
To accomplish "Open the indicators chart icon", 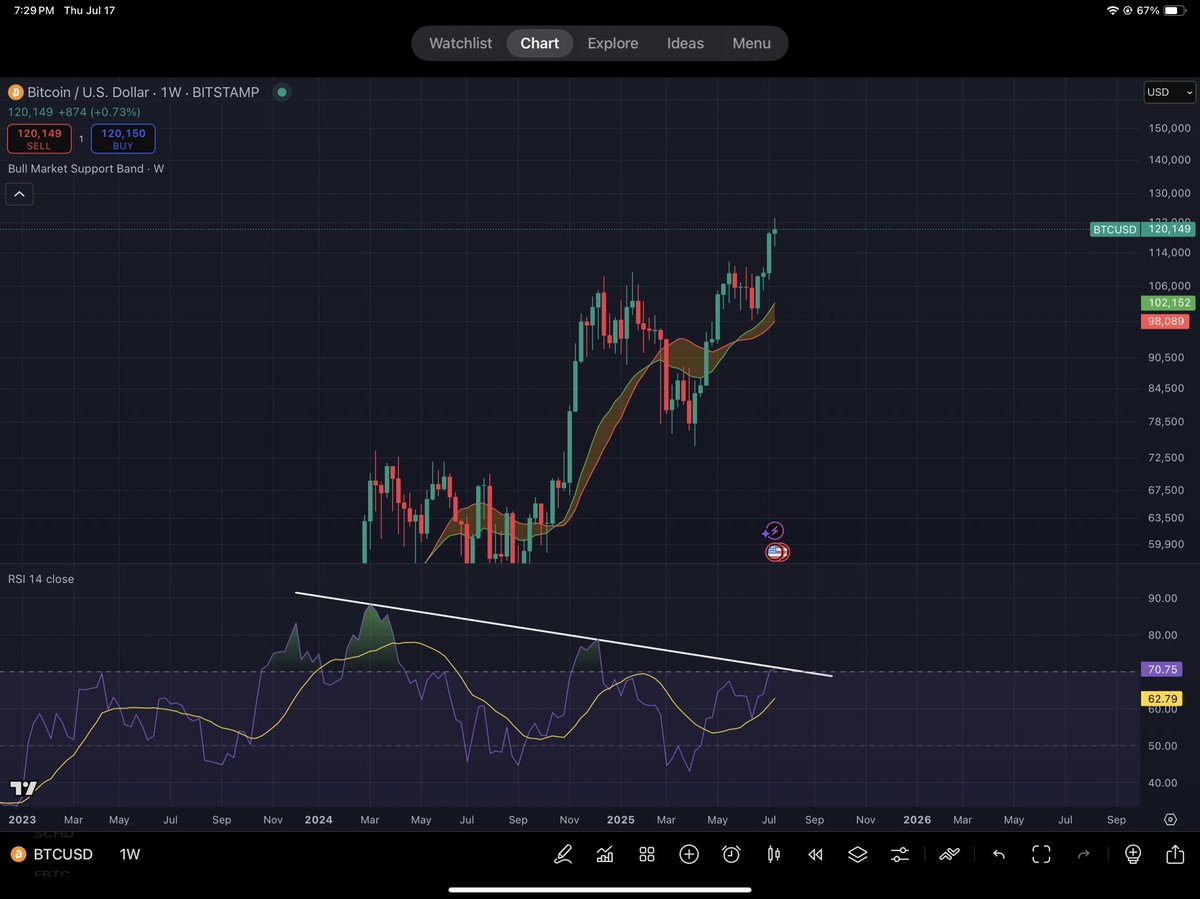I will (605, 854).
